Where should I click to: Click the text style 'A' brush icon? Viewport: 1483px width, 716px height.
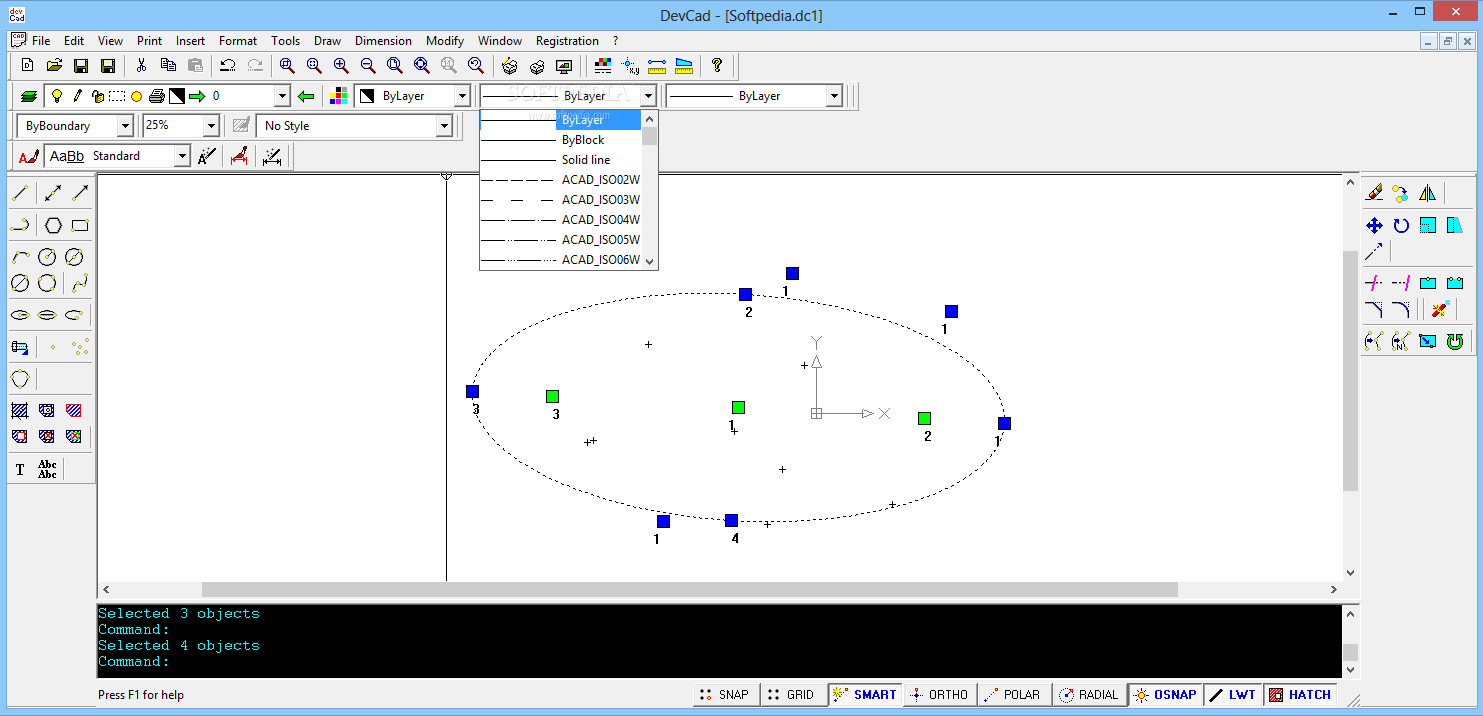29,156
